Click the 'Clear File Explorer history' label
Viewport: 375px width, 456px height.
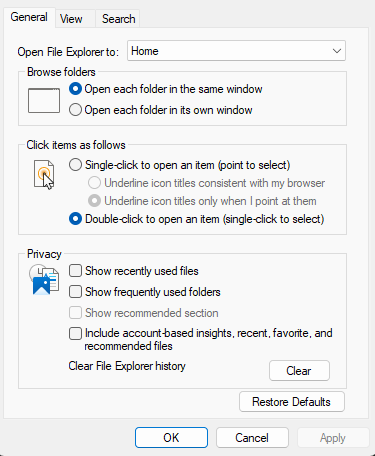(127, 366)
